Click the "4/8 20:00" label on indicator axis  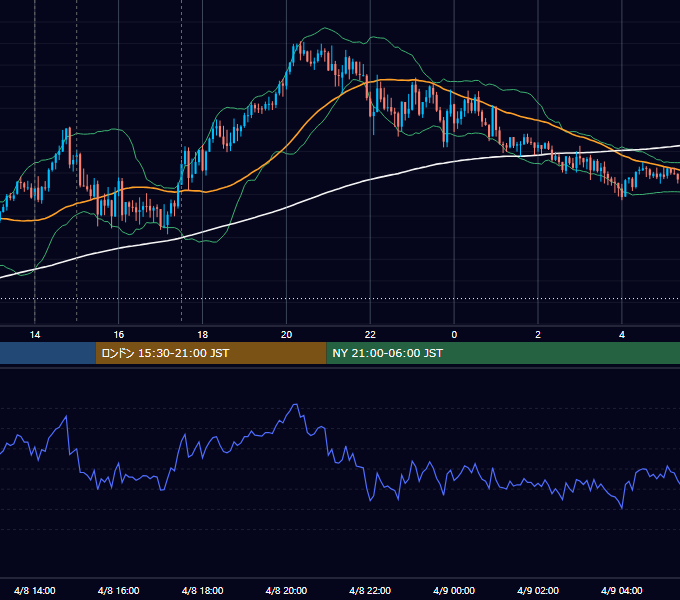pos(286,590)
